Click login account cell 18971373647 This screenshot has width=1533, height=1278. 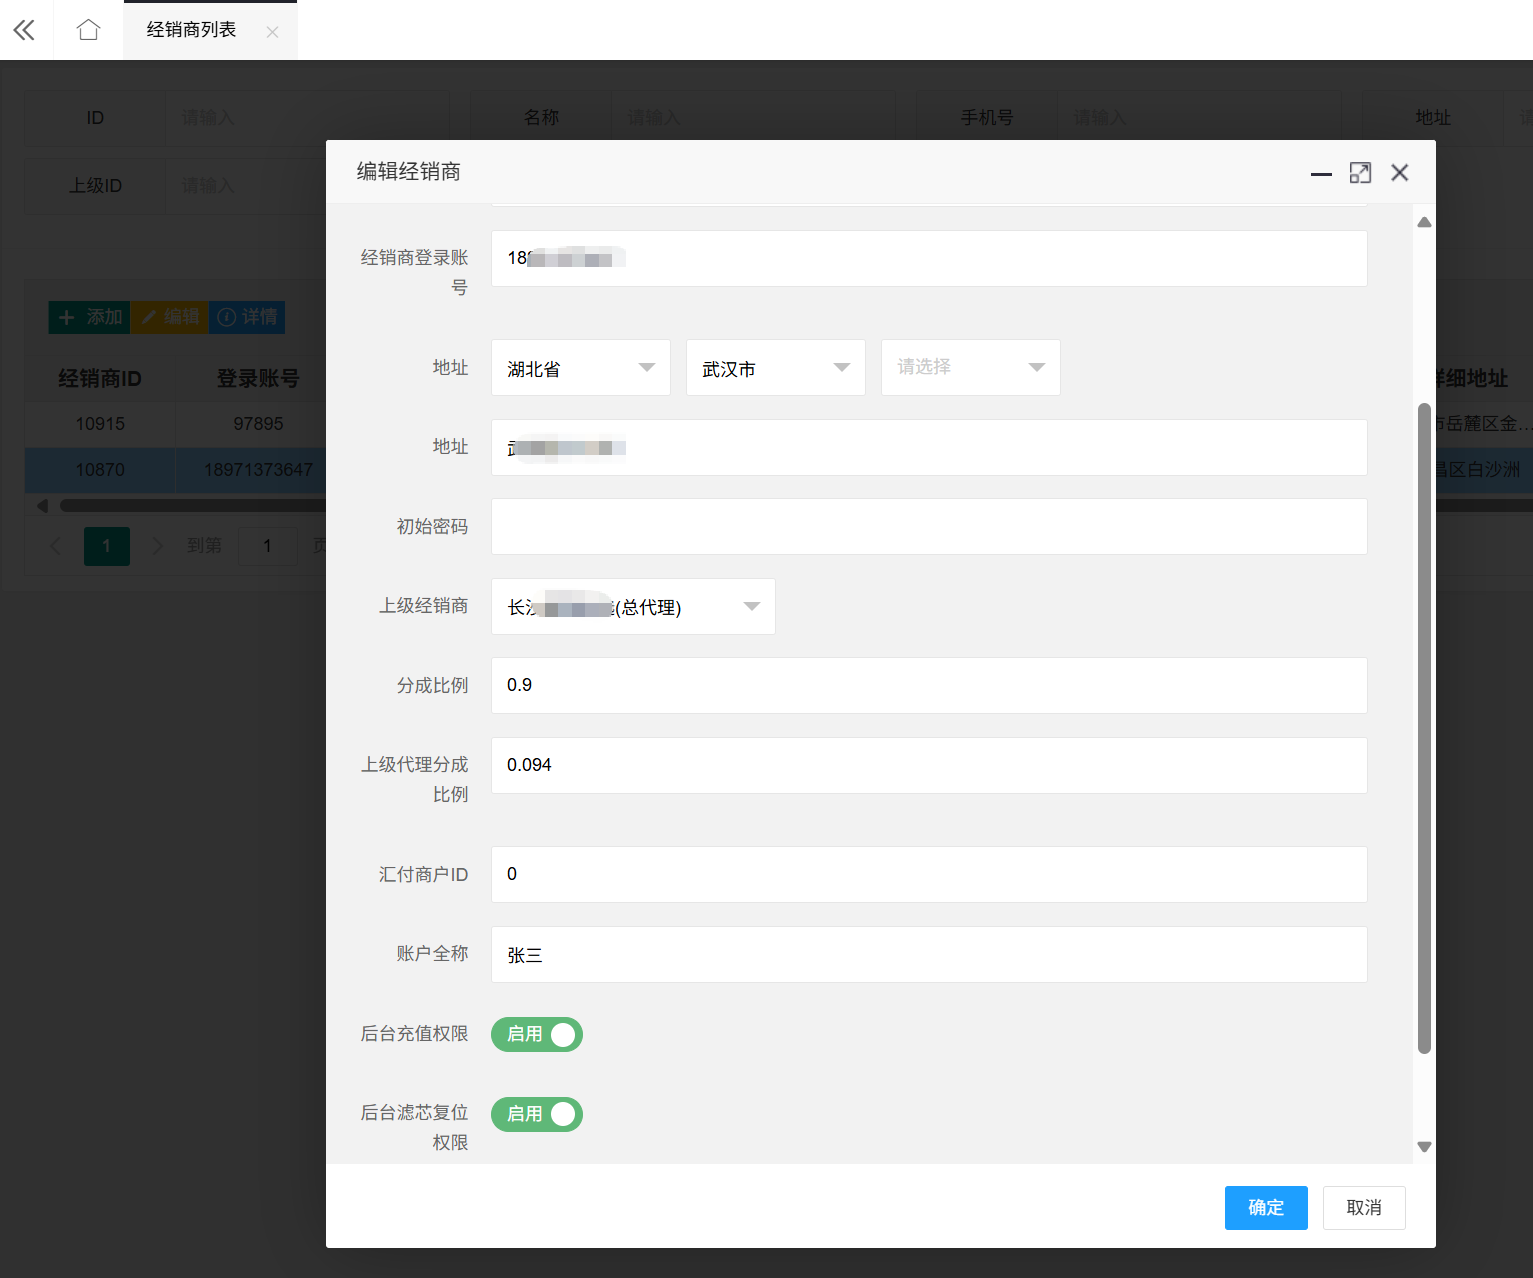(258, 470)
